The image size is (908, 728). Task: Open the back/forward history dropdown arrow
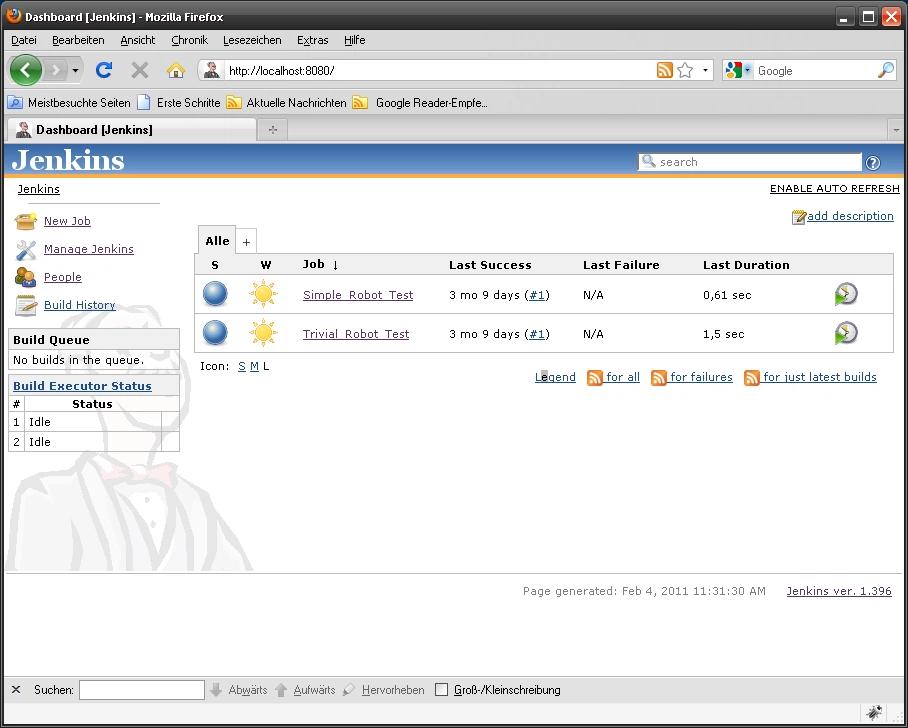(x=75, y=71)
